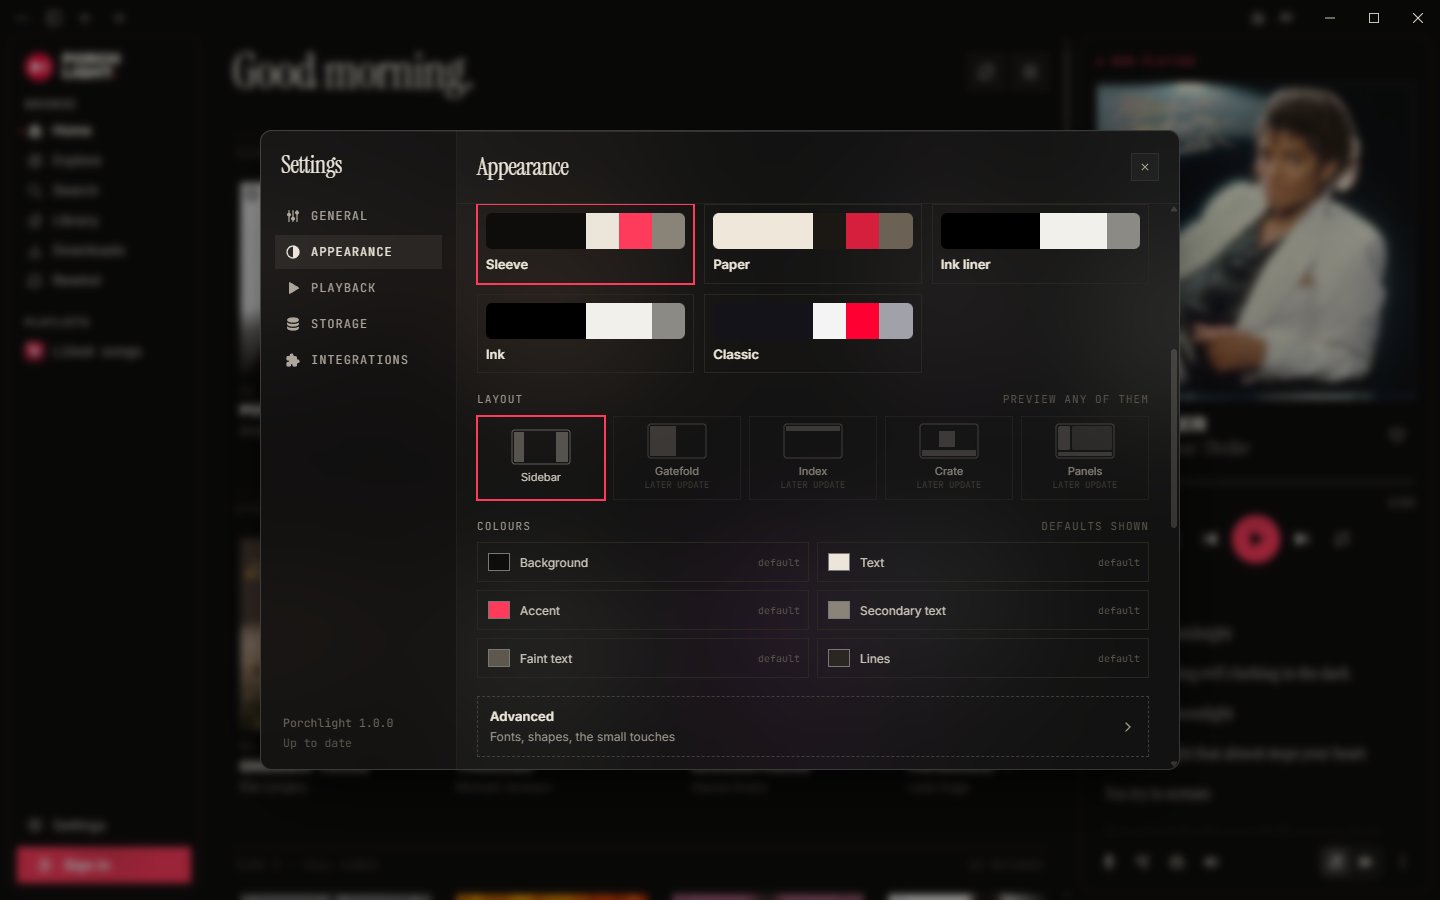
Task: Preview the Index layout
Action: pos(813,458)
